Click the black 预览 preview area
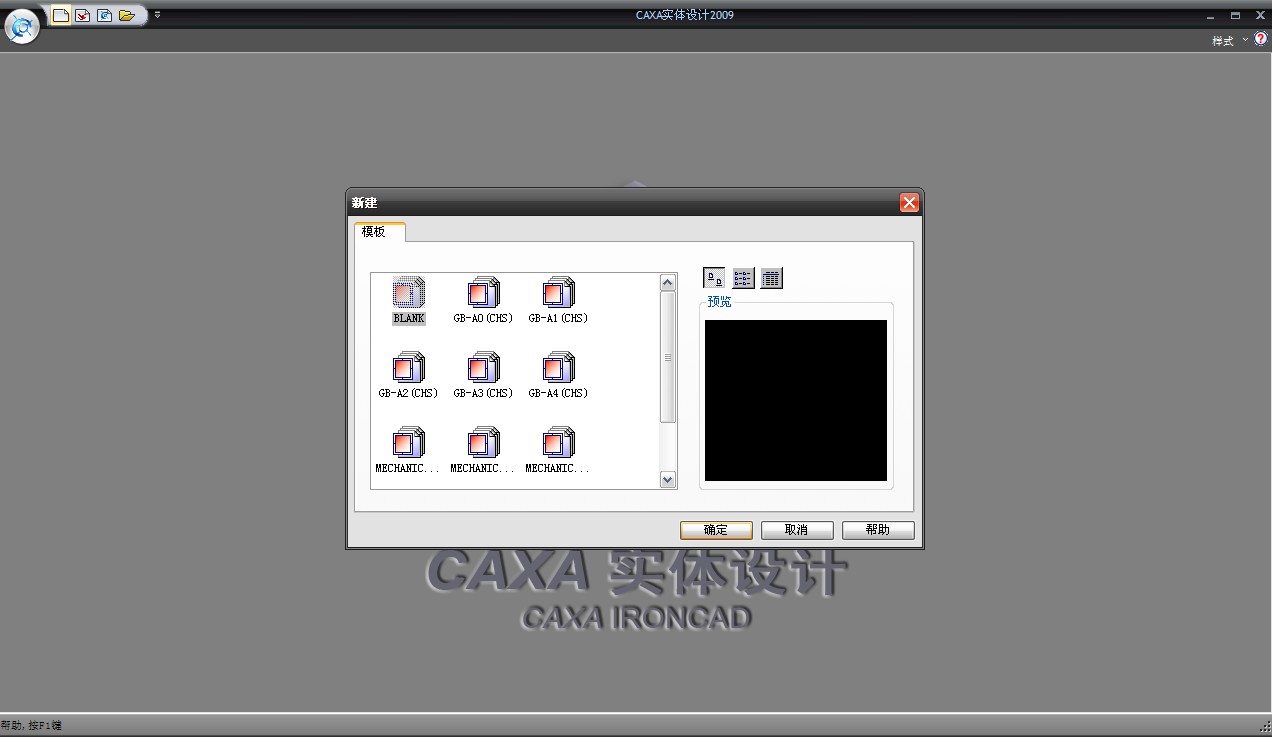 click(x=796, y=400)
